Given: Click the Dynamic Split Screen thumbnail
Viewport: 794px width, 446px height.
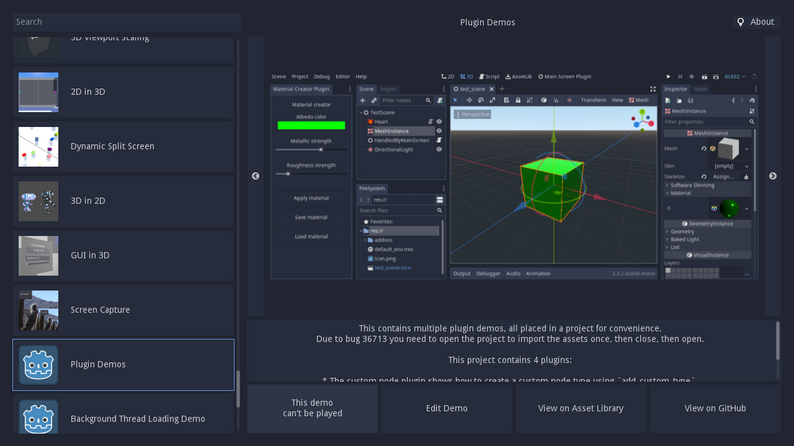Looking at the screenshot, I should tap(38, 146).
